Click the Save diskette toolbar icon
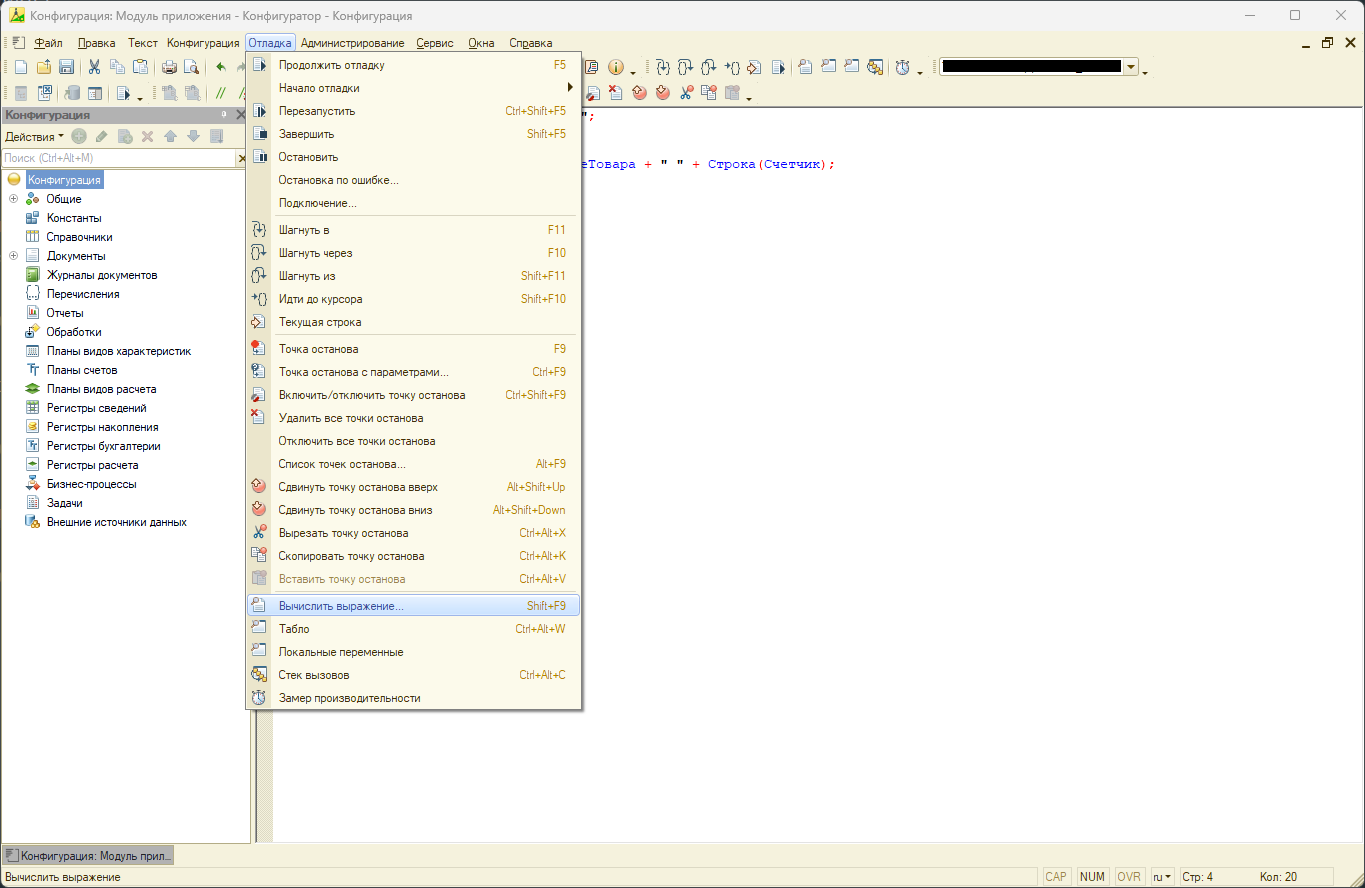The width and height of the screenshot is (1365, 888). point(66,67)
